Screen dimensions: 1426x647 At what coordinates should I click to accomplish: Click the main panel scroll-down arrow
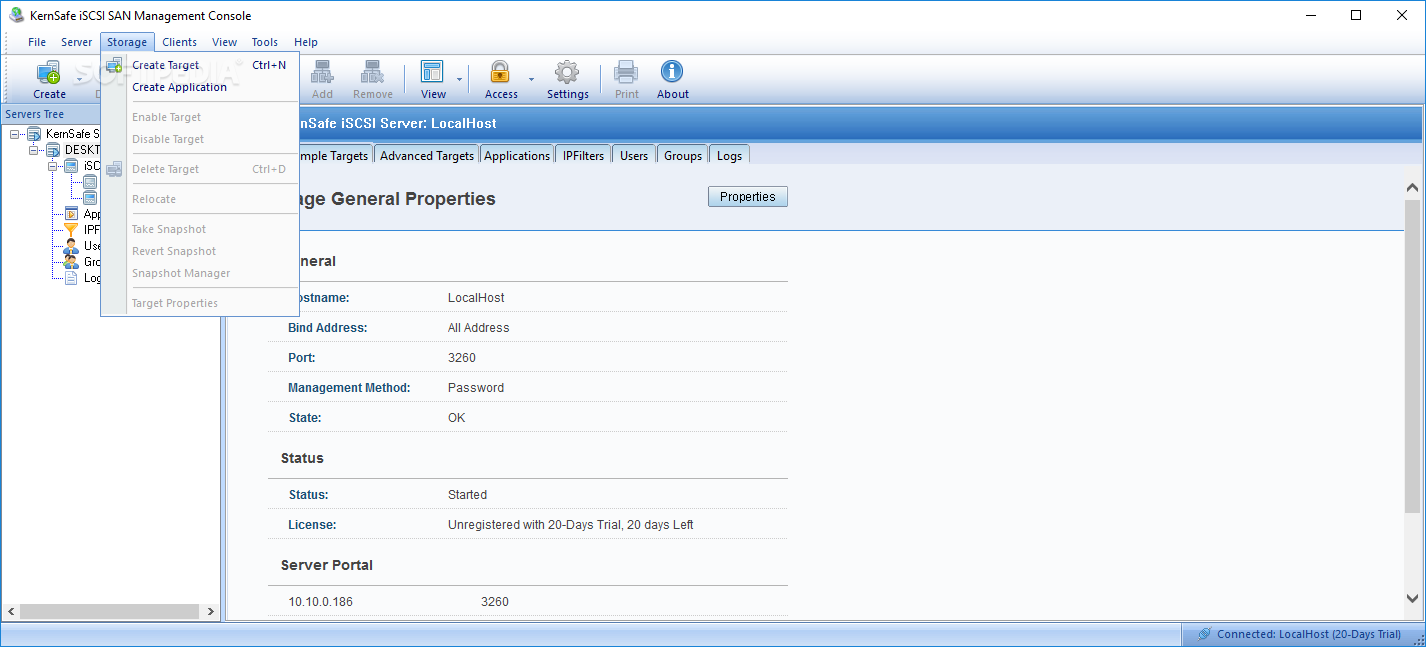(x=1412, y=599)
